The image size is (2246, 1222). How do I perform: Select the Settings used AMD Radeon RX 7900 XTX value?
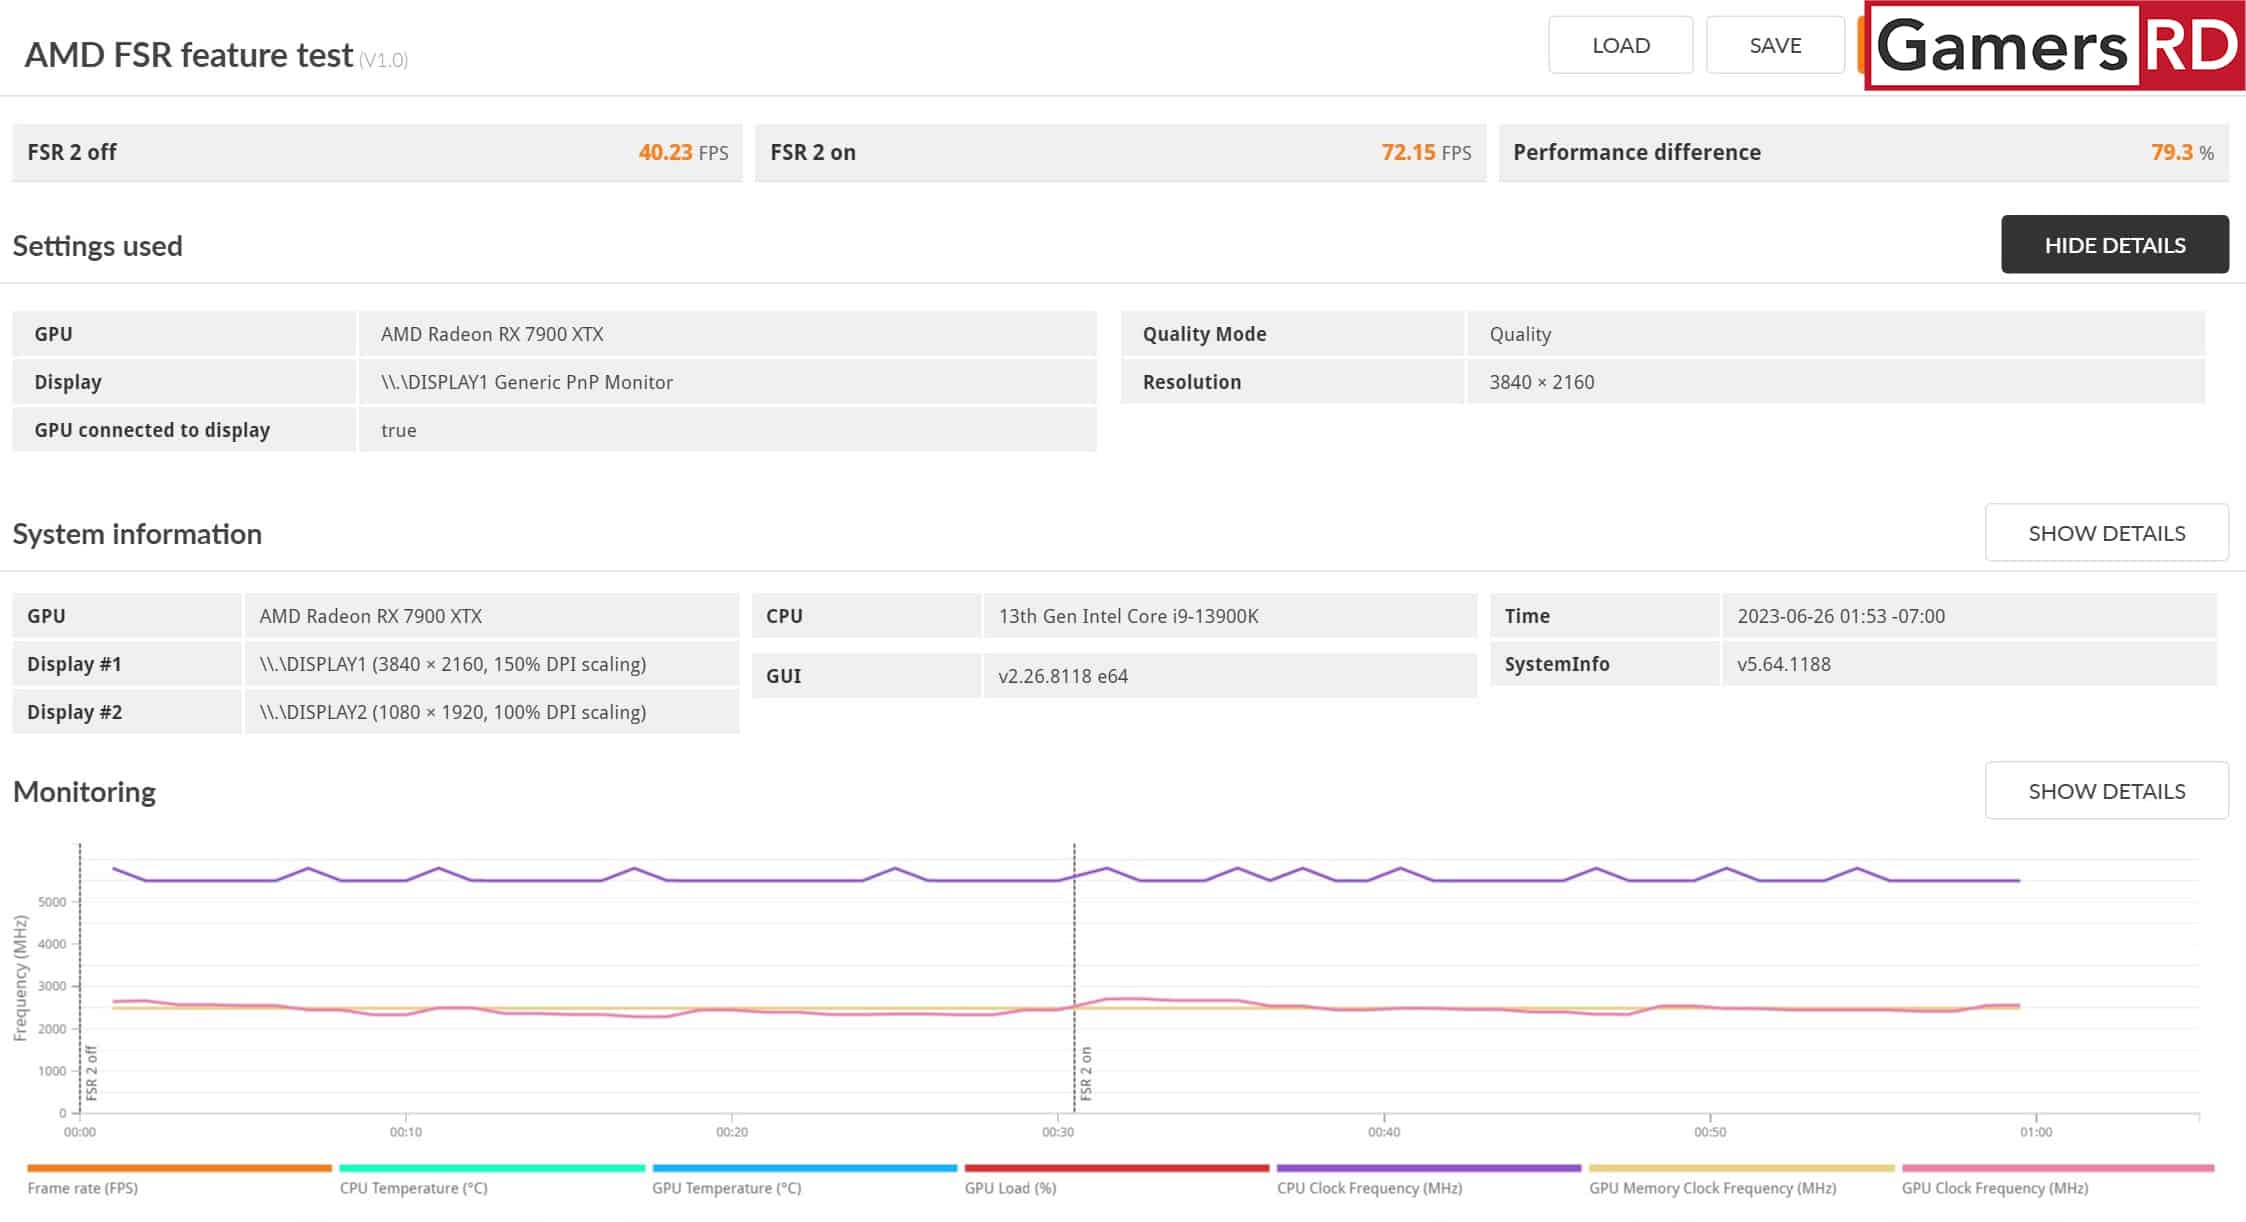[x=492, y=334]
